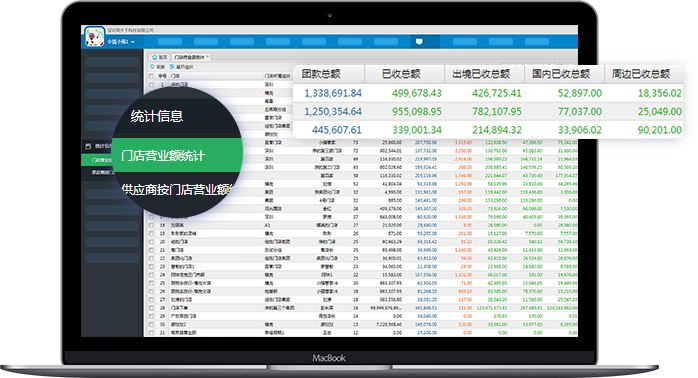Click the value 426,725.41

click(x=497, y=93)
